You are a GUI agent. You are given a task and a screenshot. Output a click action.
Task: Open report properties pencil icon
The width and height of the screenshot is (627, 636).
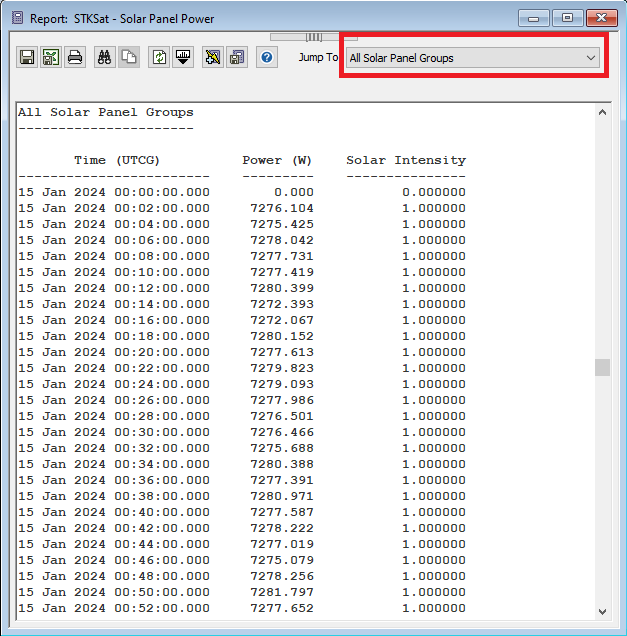213,57
